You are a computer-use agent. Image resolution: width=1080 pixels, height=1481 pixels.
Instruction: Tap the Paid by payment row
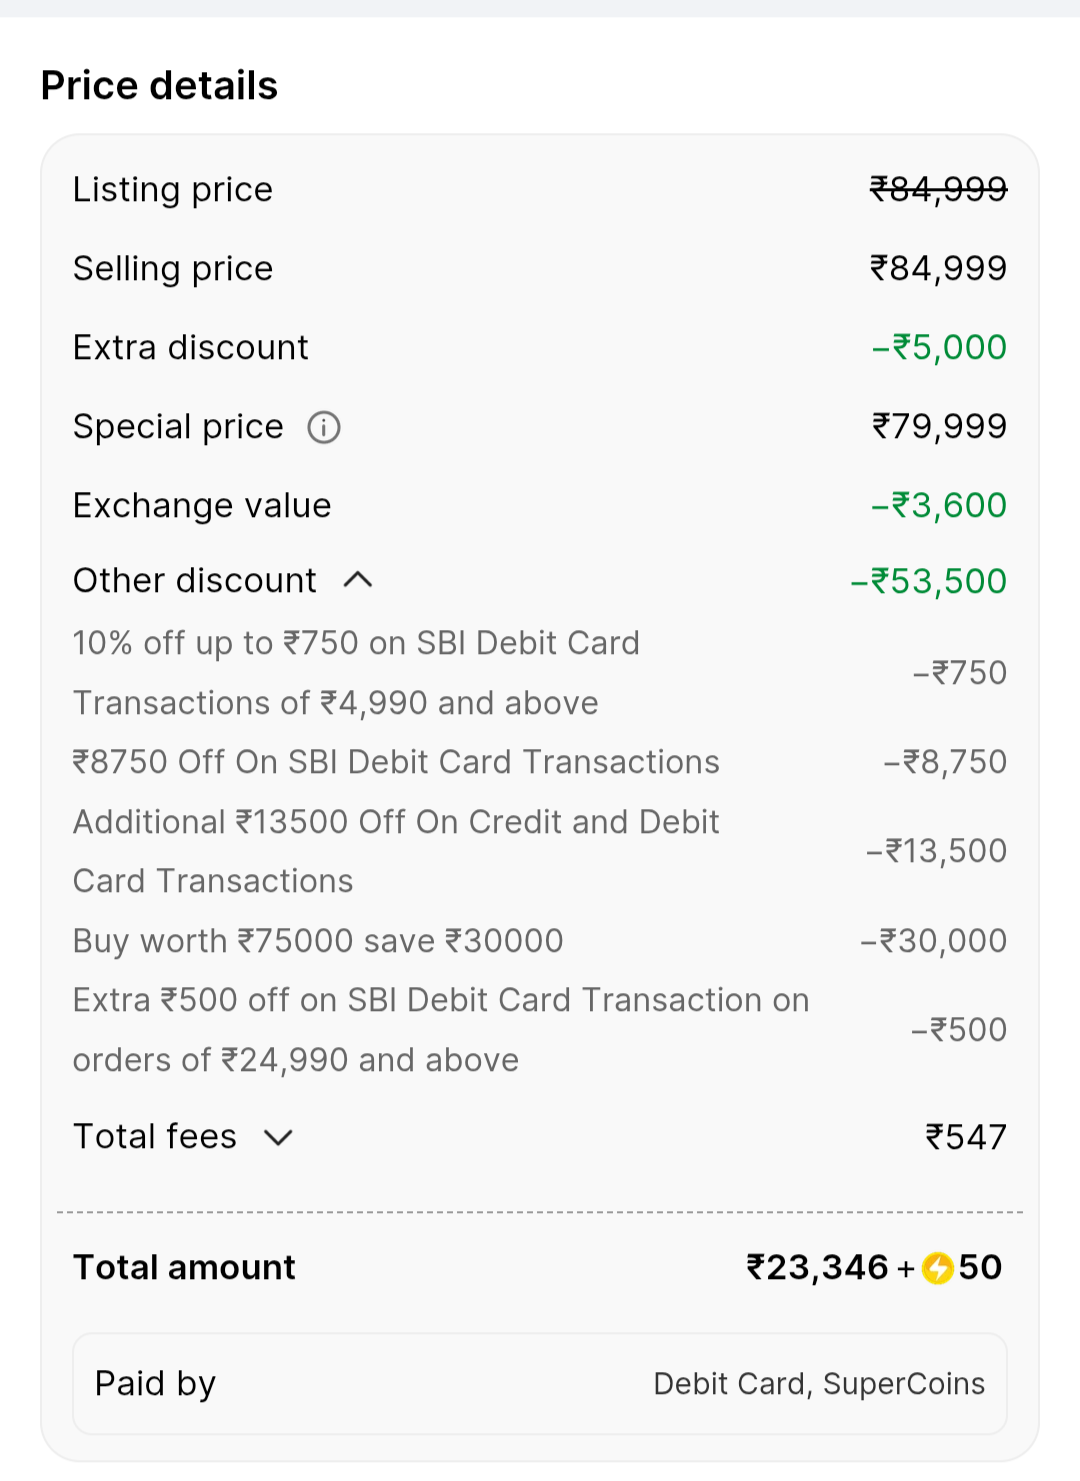pos(540,1384)
